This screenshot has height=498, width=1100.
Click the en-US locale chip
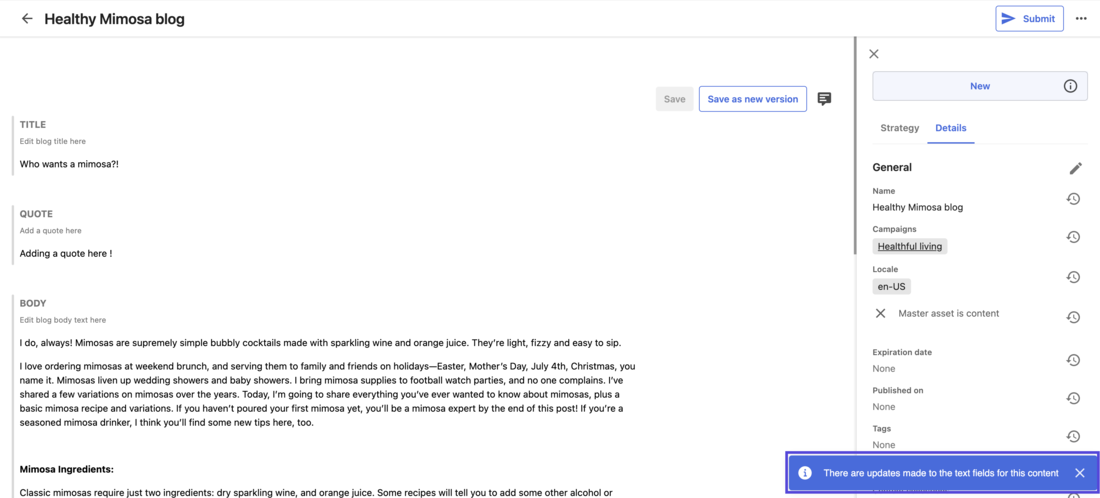pos(892,286)
